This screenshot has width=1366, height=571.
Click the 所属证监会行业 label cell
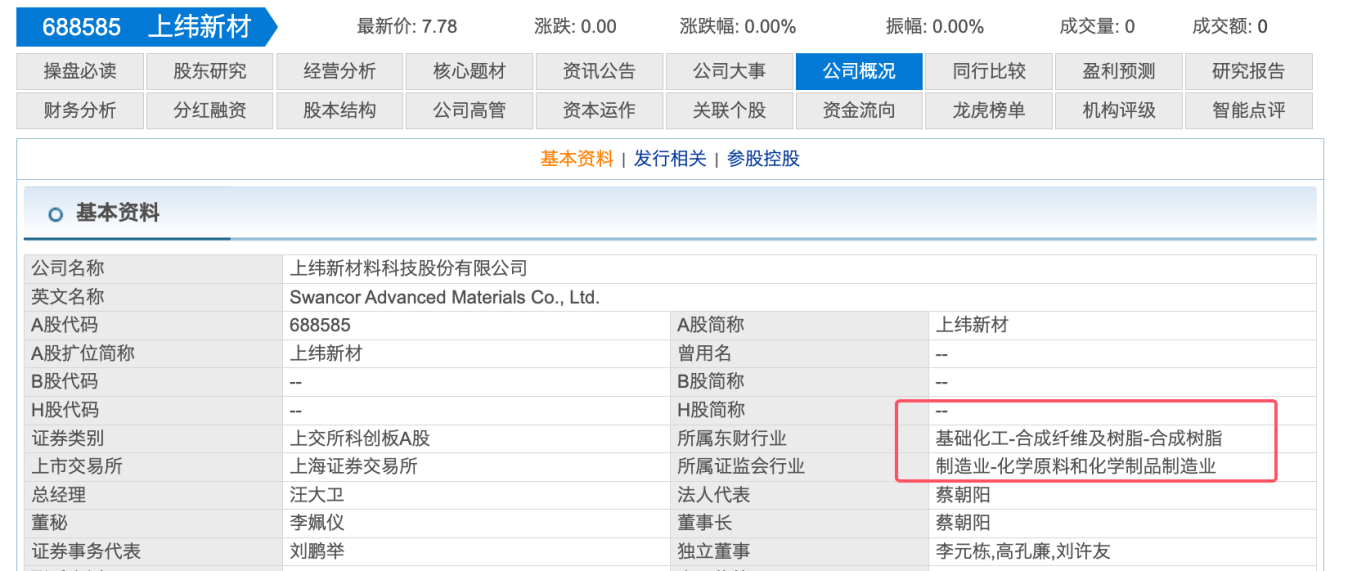800,466
